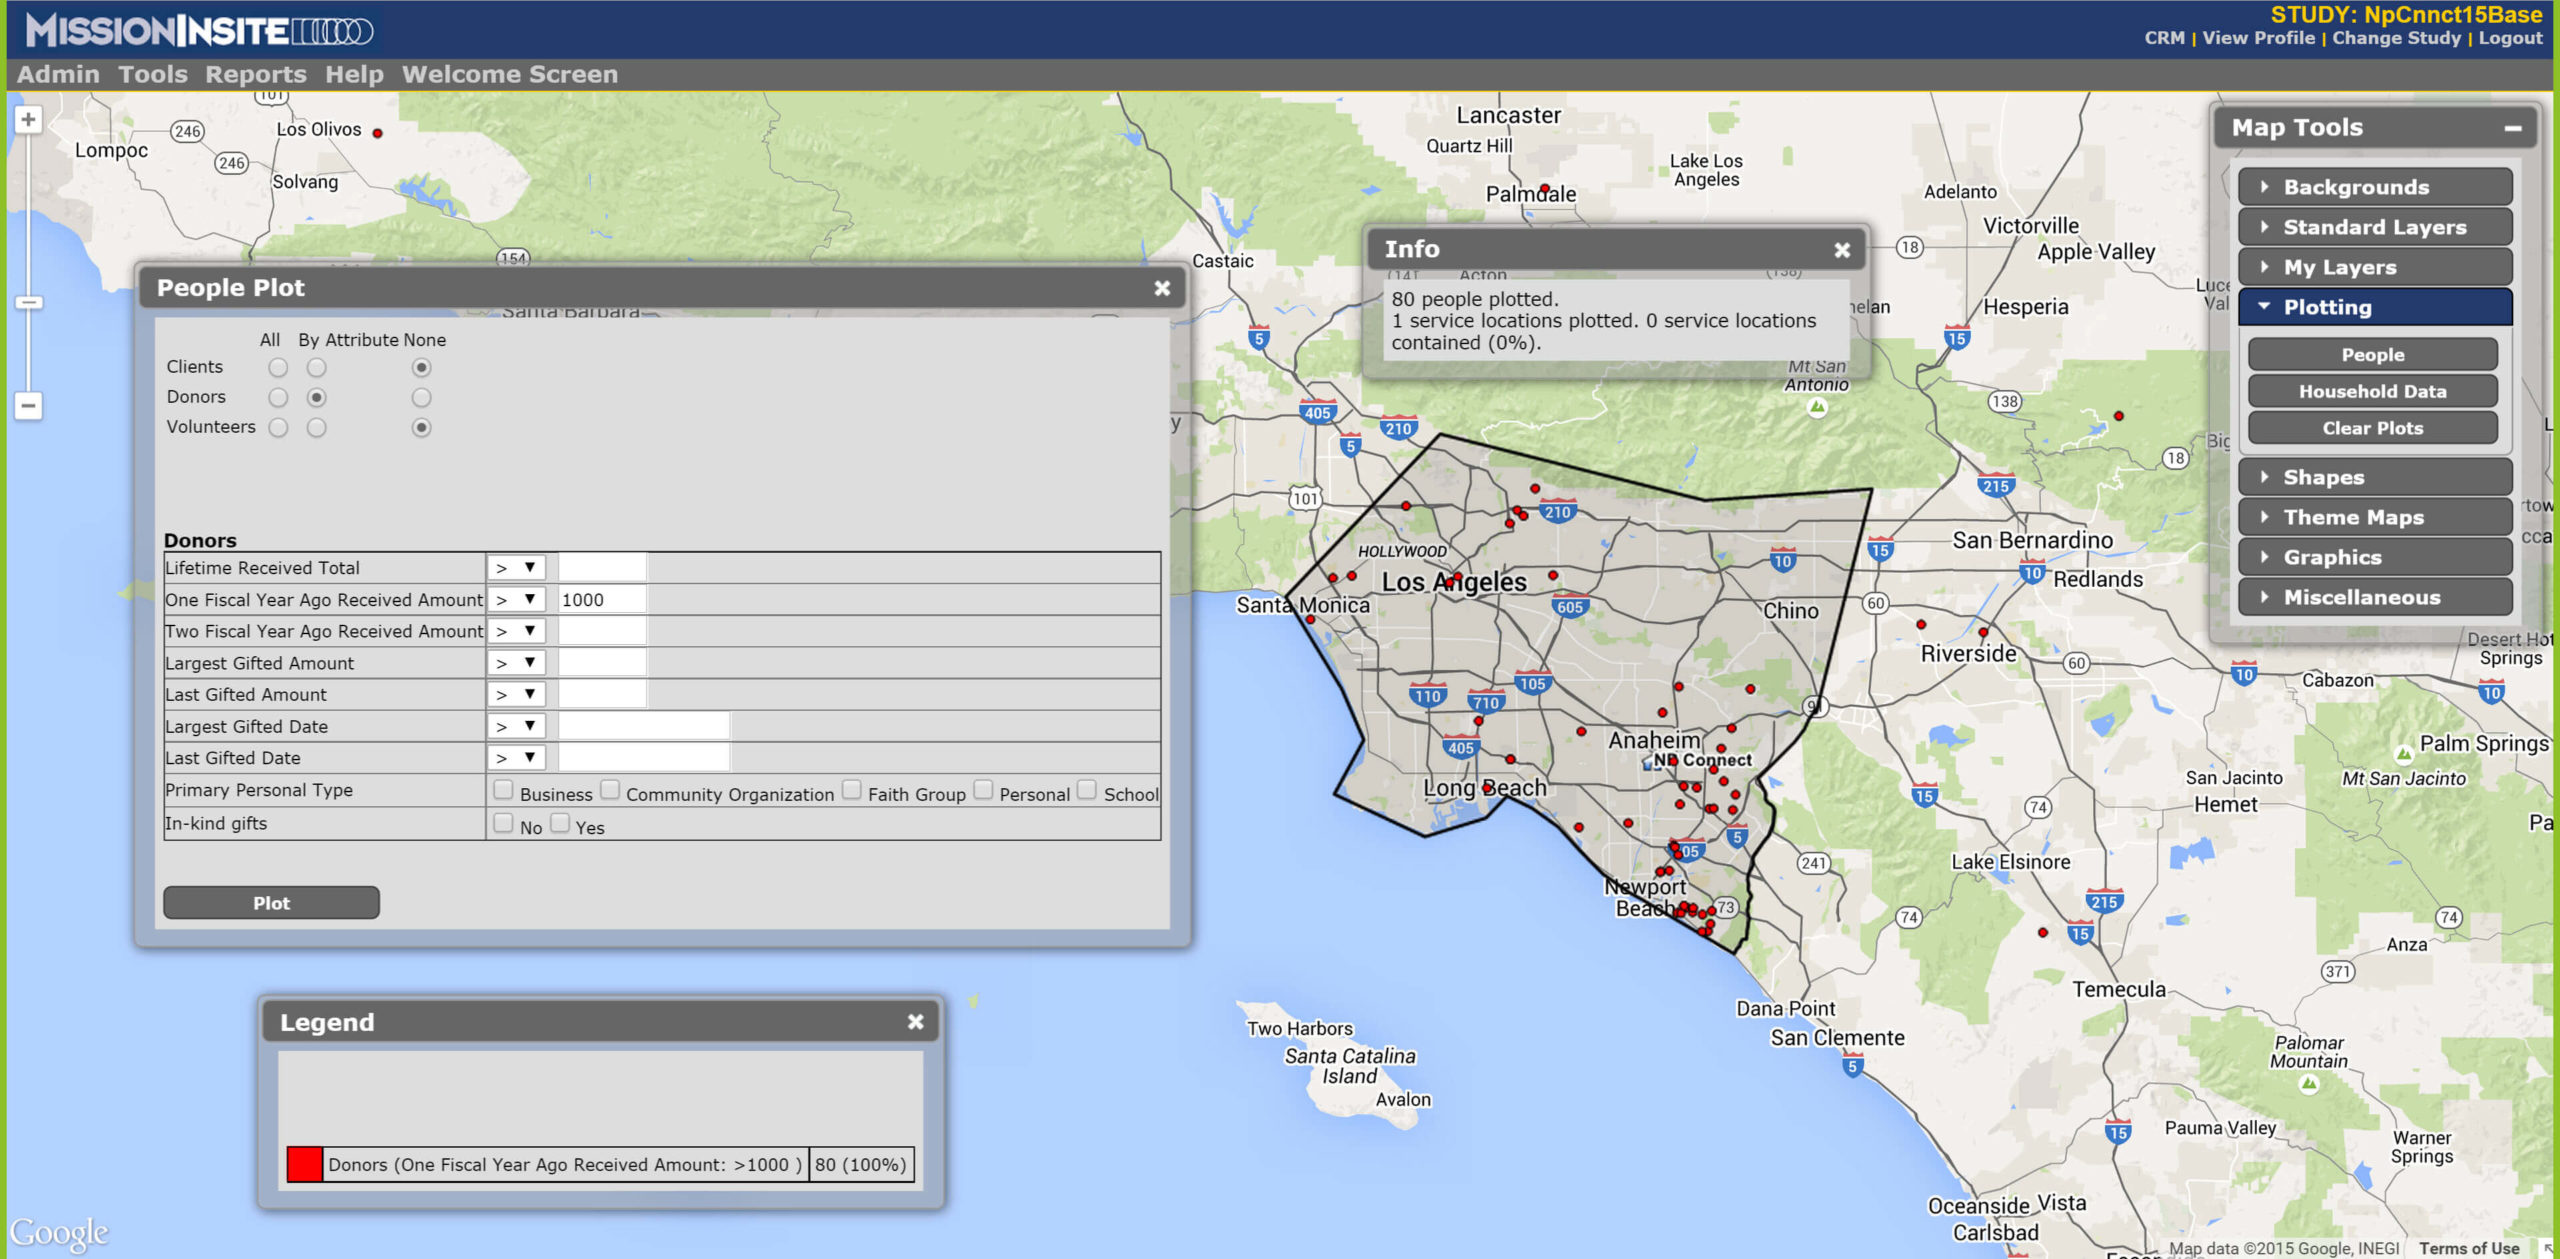Screen dimensions: 2560x1259
Task: Check the School type box
Action: coord(1088,790)
